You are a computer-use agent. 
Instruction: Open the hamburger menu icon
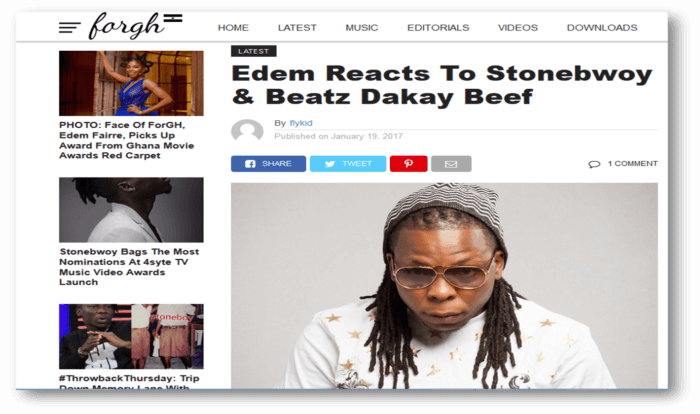click(70, 28)
